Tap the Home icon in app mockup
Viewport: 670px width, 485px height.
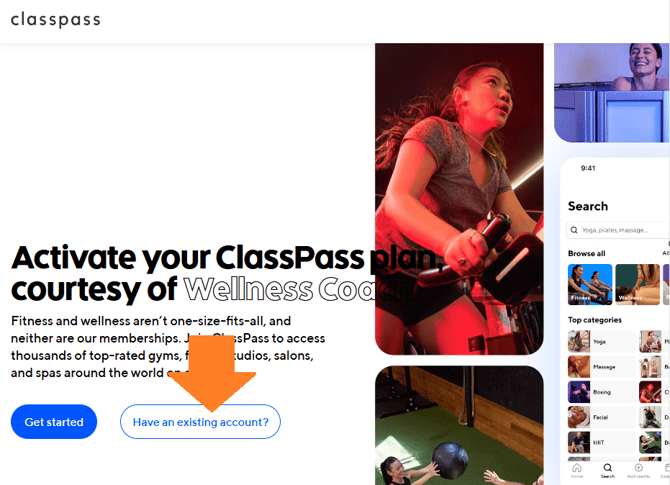577,467
